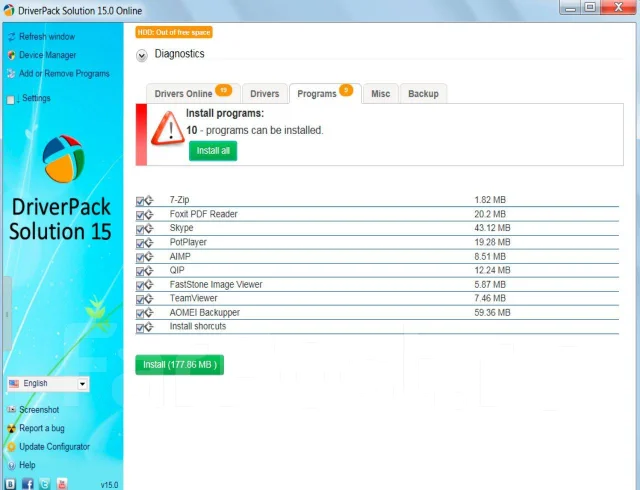The width and height of the screenshot is (640, 490).
Task: Click the Screenshot camera icon
Action: click(11, 409)
